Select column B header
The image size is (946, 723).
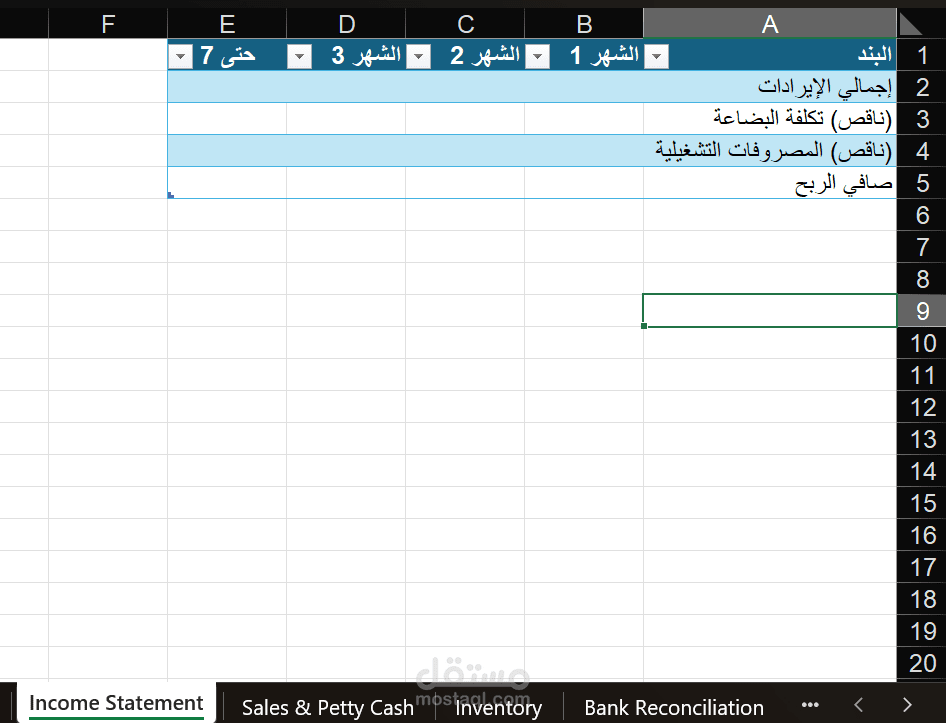coord(584,24)
